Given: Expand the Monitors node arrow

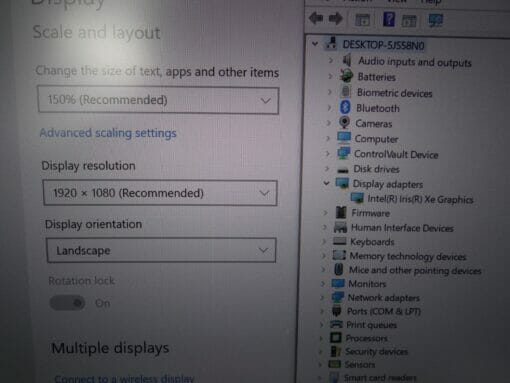Looking at the screenshot, I should point(323,284).
